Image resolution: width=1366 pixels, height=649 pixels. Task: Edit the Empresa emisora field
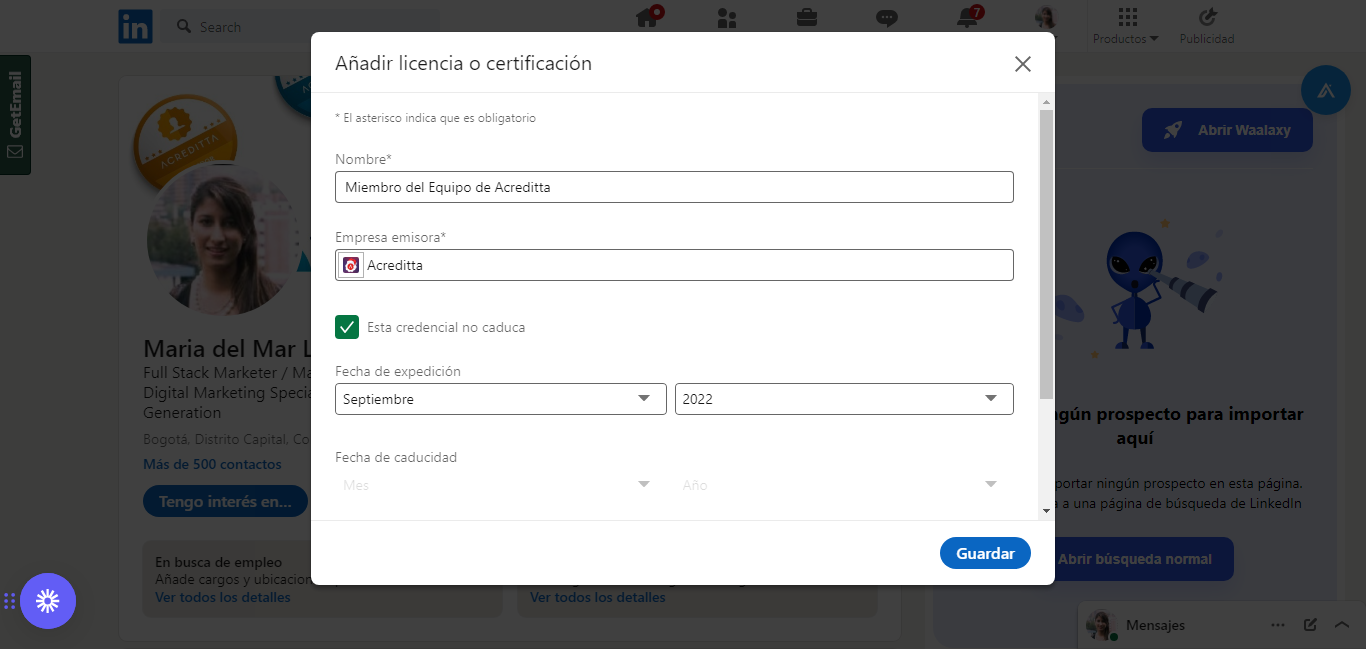tap(674, 265)
